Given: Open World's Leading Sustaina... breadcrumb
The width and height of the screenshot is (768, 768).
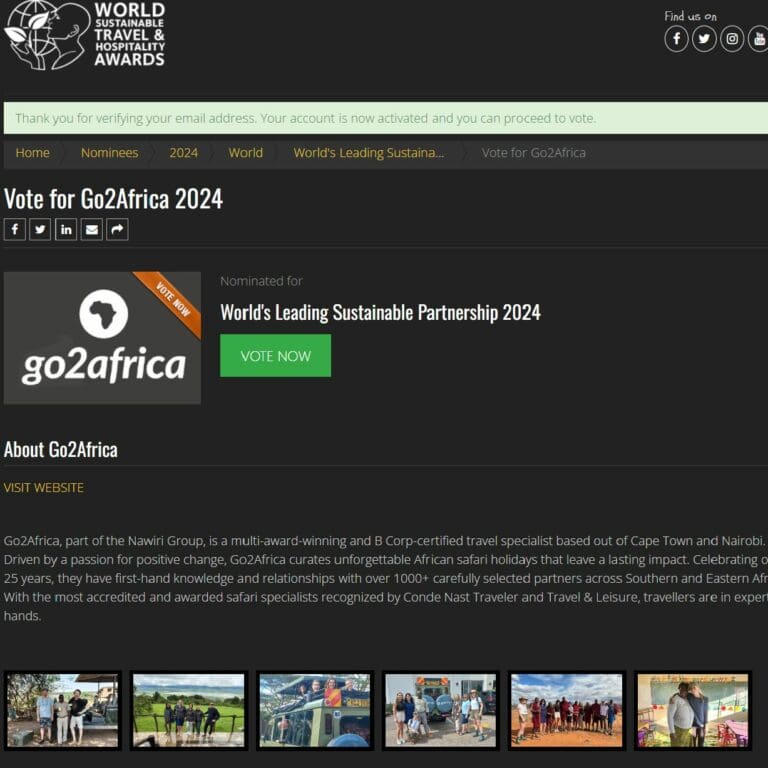Looking at the screenshot, I should (x=369, y=153).
